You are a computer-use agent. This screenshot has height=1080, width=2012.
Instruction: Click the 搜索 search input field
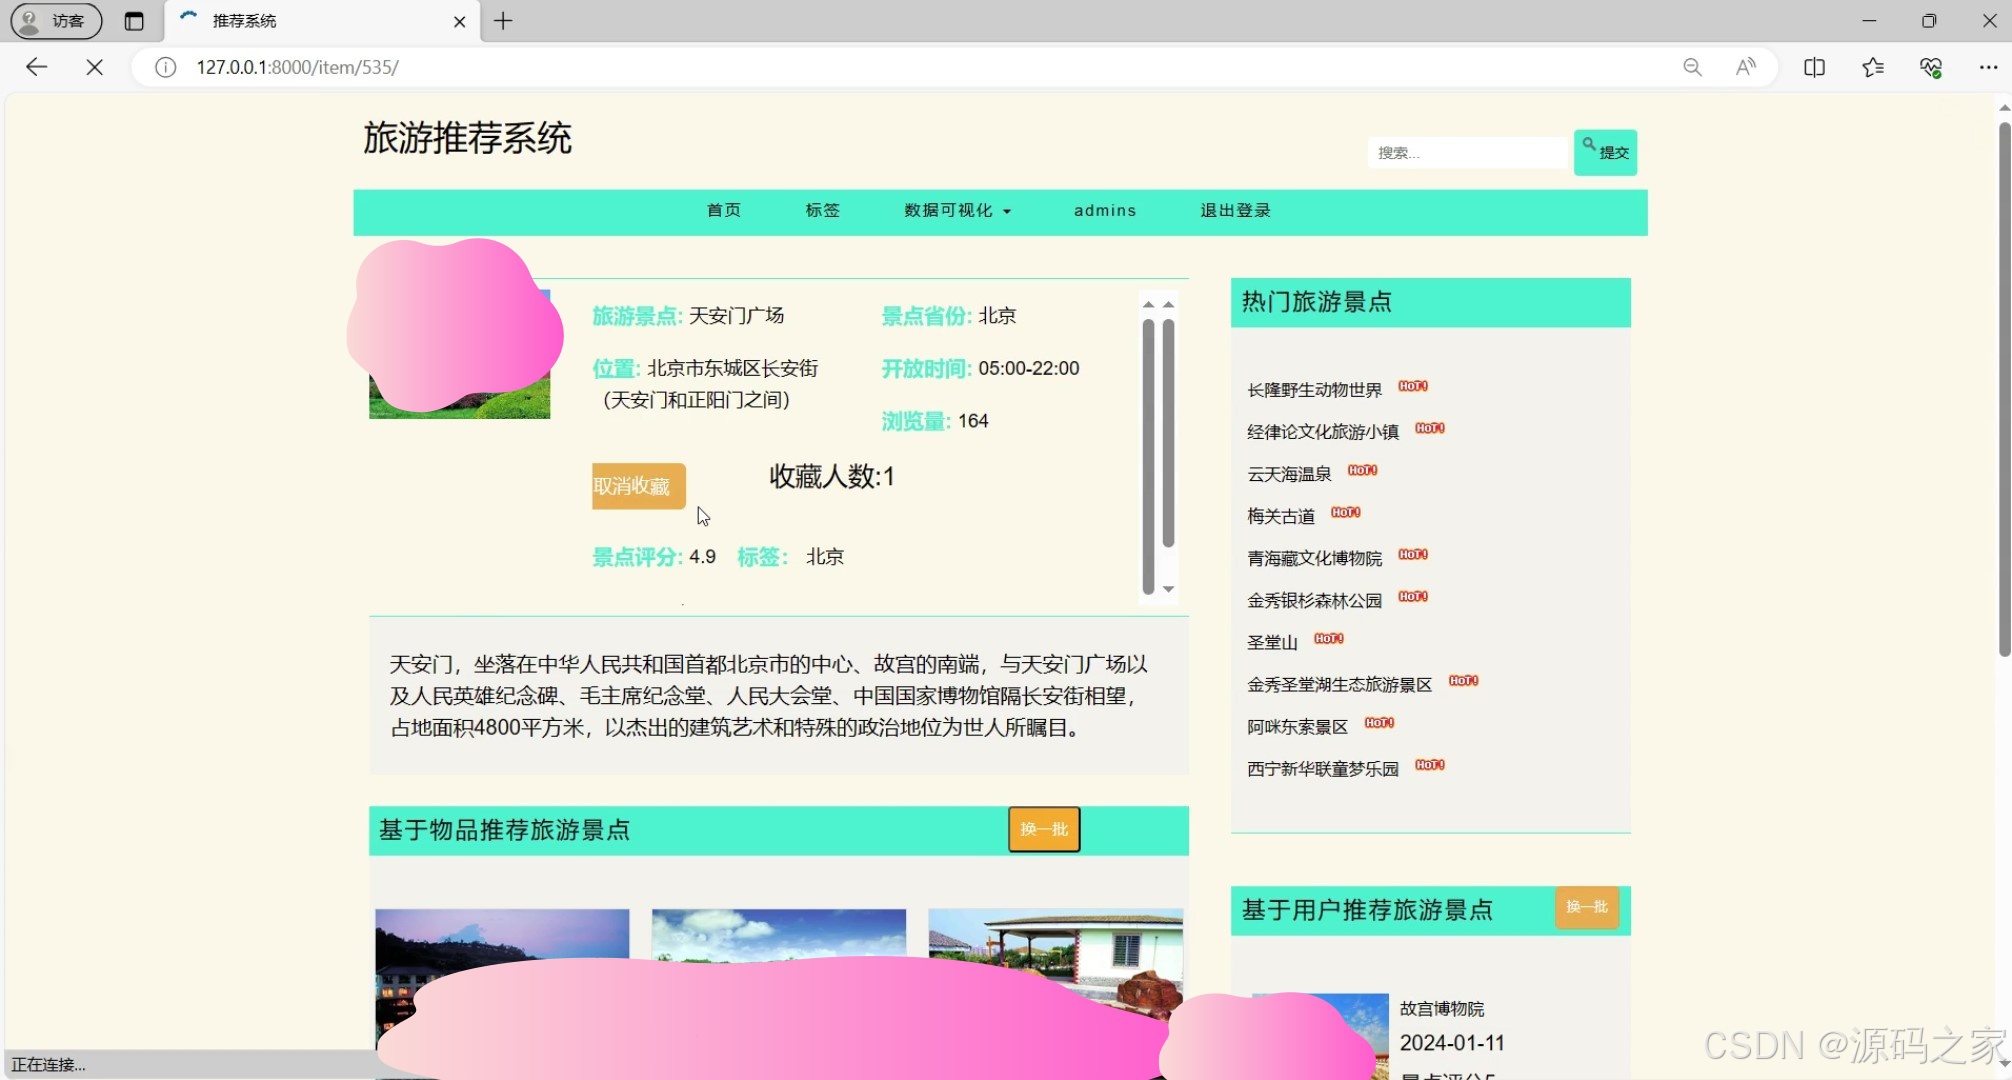pyautogui.click(x=1466, y=152)
